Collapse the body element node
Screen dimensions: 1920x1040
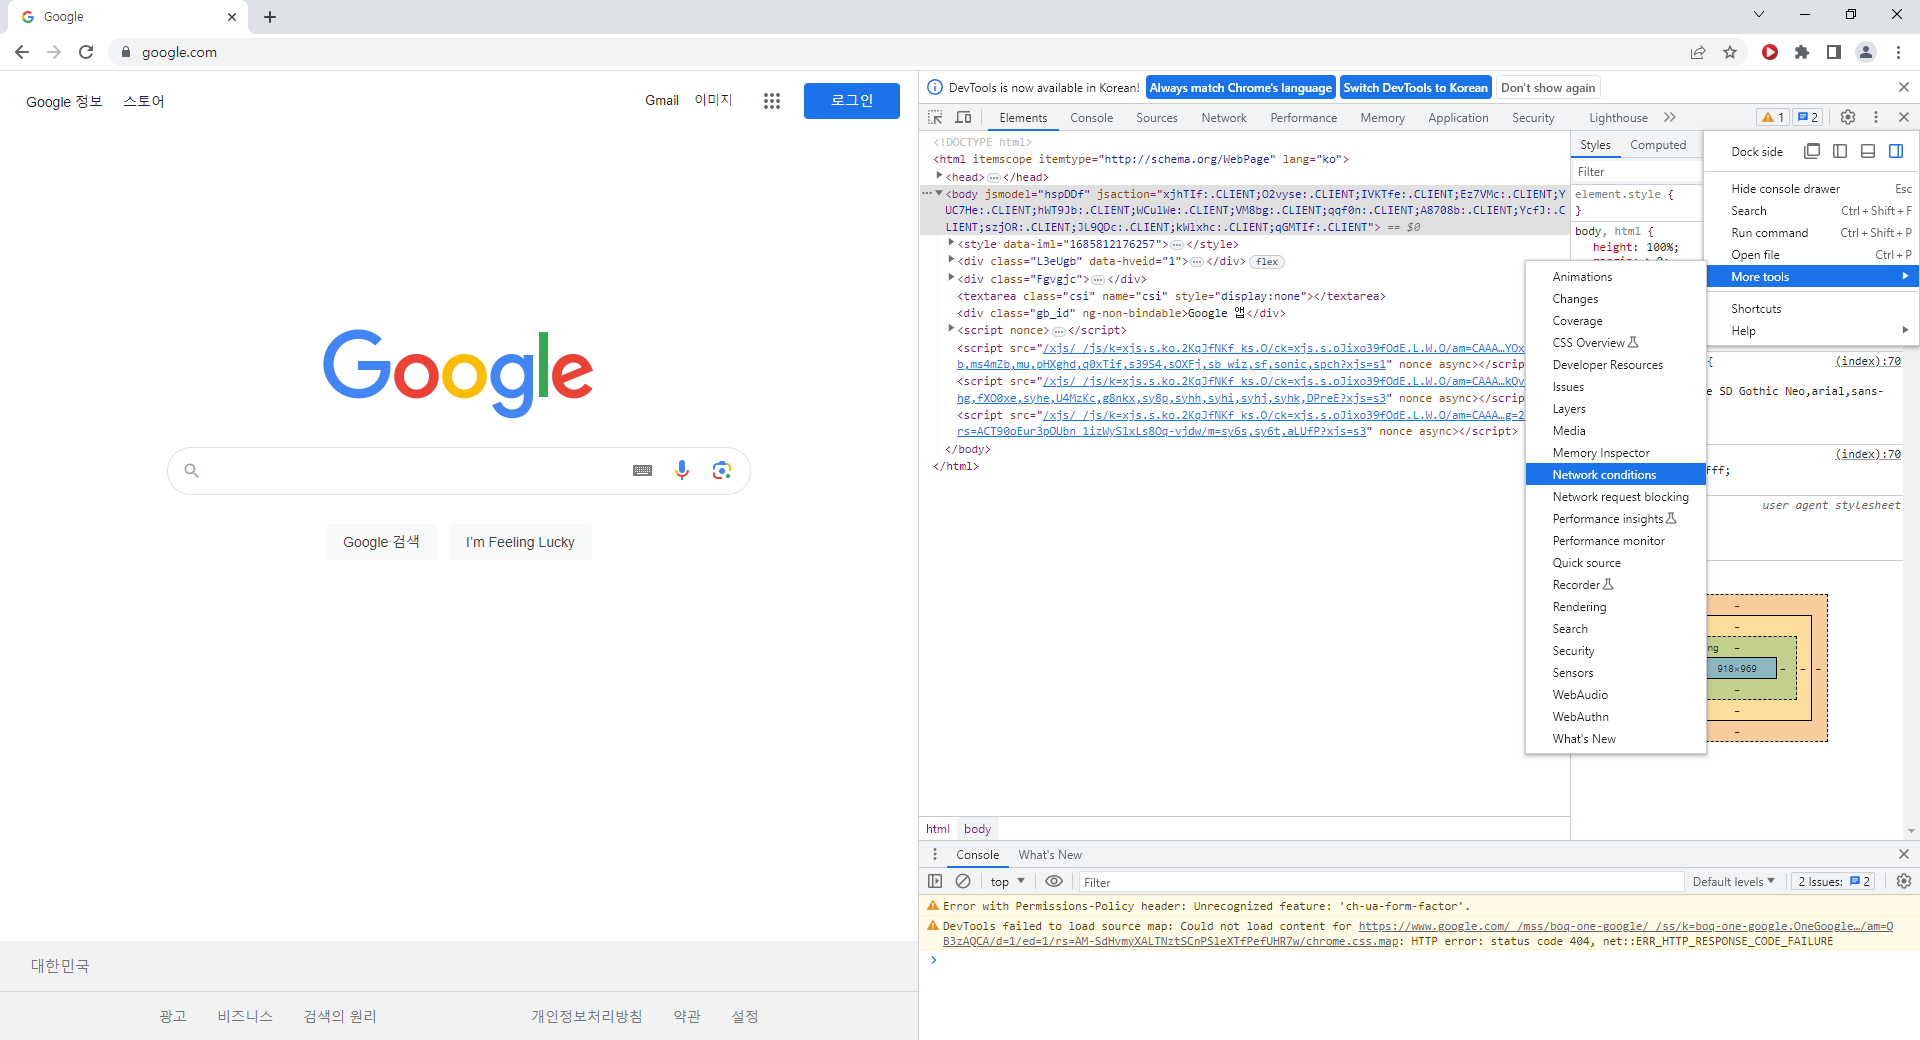click(x=939, y=193)
